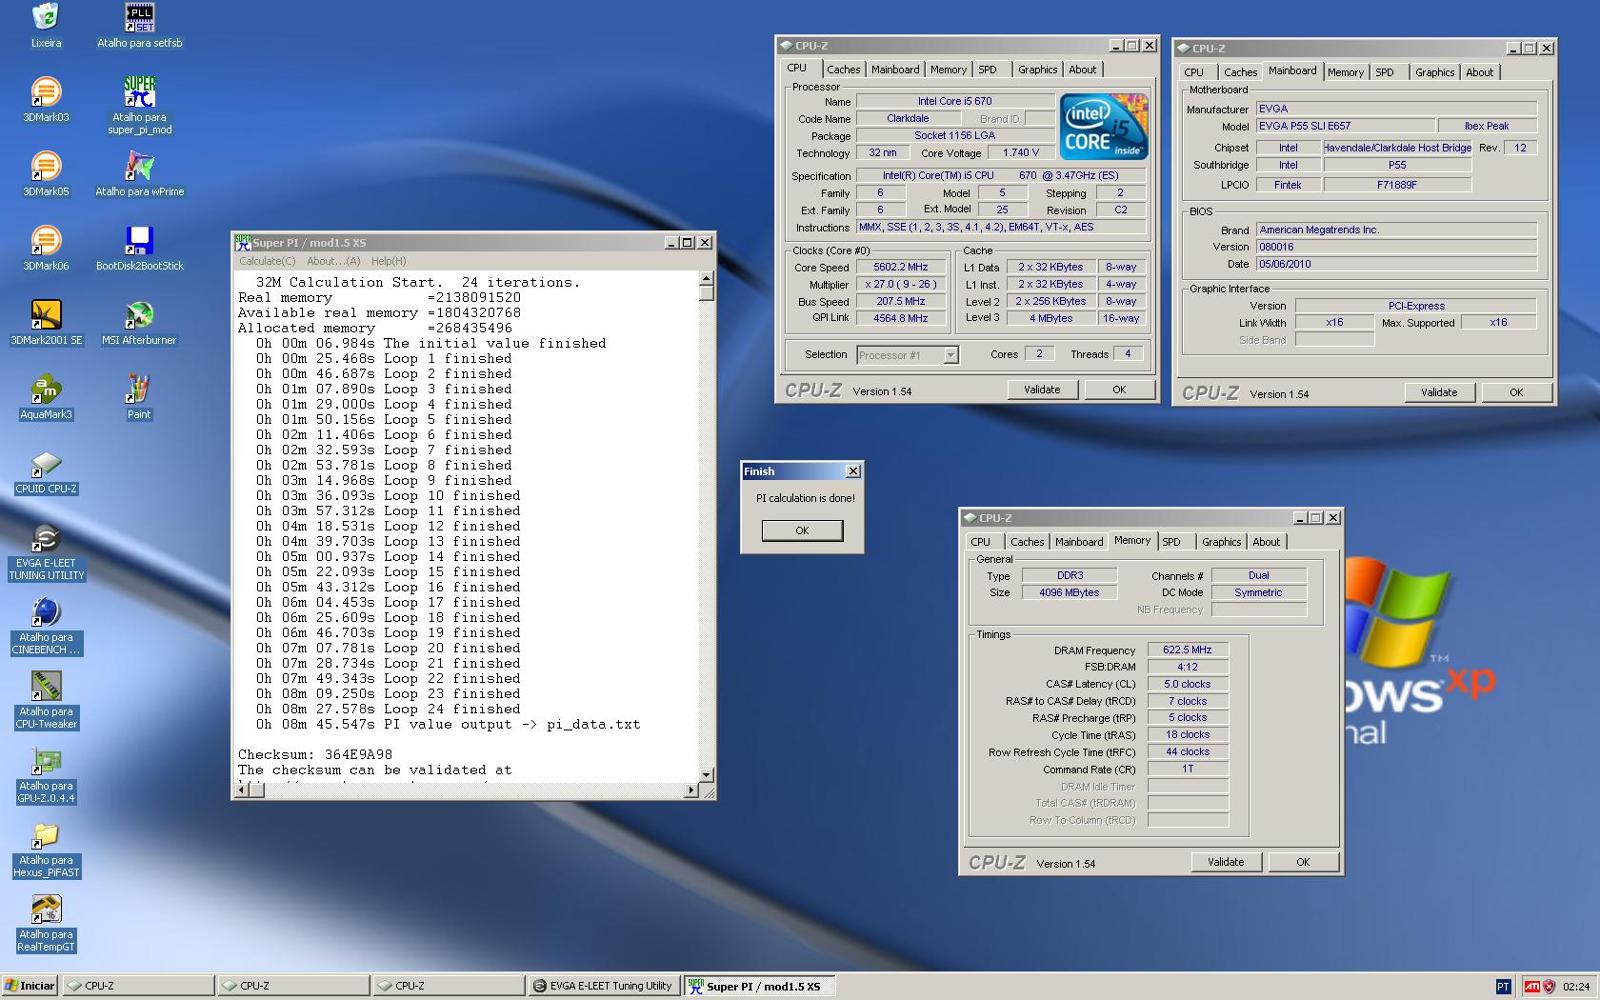Click the security shield tray icon

point(1550,986)
